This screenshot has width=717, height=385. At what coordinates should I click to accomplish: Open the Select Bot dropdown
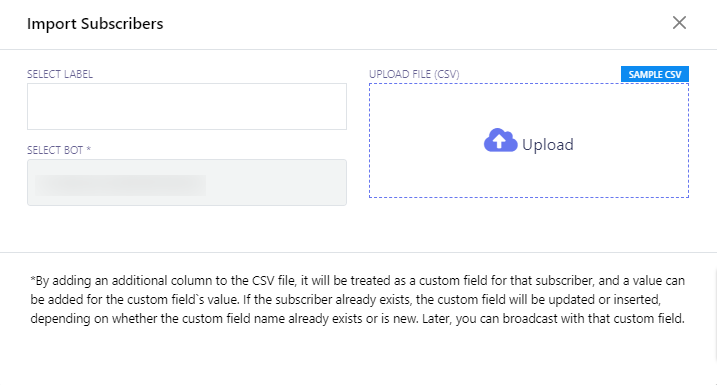point(187,182)
